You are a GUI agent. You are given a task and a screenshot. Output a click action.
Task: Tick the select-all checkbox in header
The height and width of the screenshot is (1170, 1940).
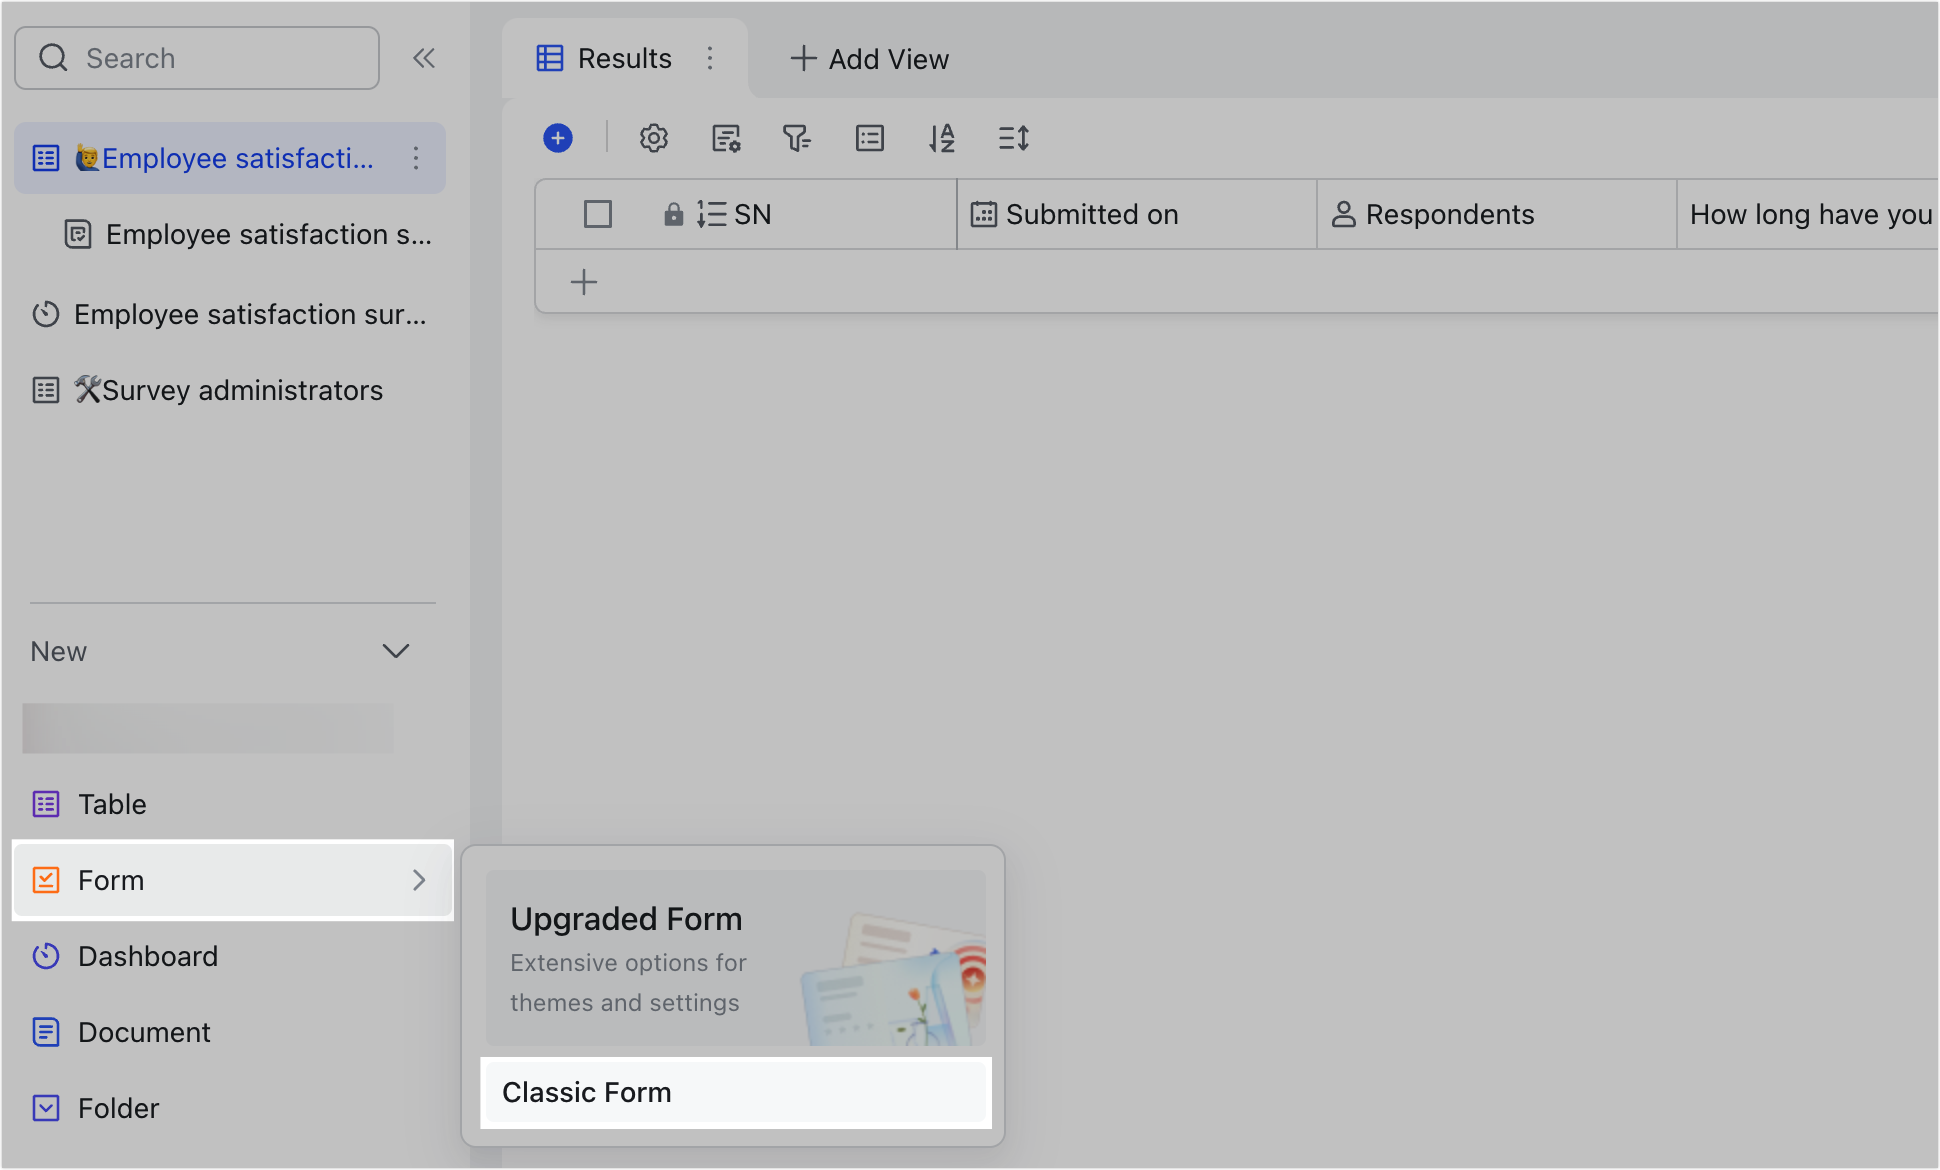598,214
